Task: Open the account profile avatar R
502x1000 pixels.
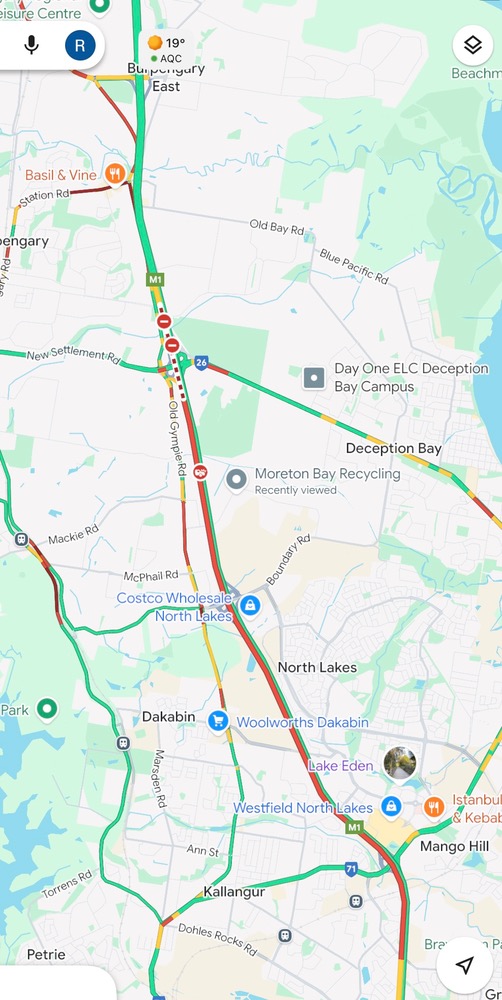Action: pos(80,45)
